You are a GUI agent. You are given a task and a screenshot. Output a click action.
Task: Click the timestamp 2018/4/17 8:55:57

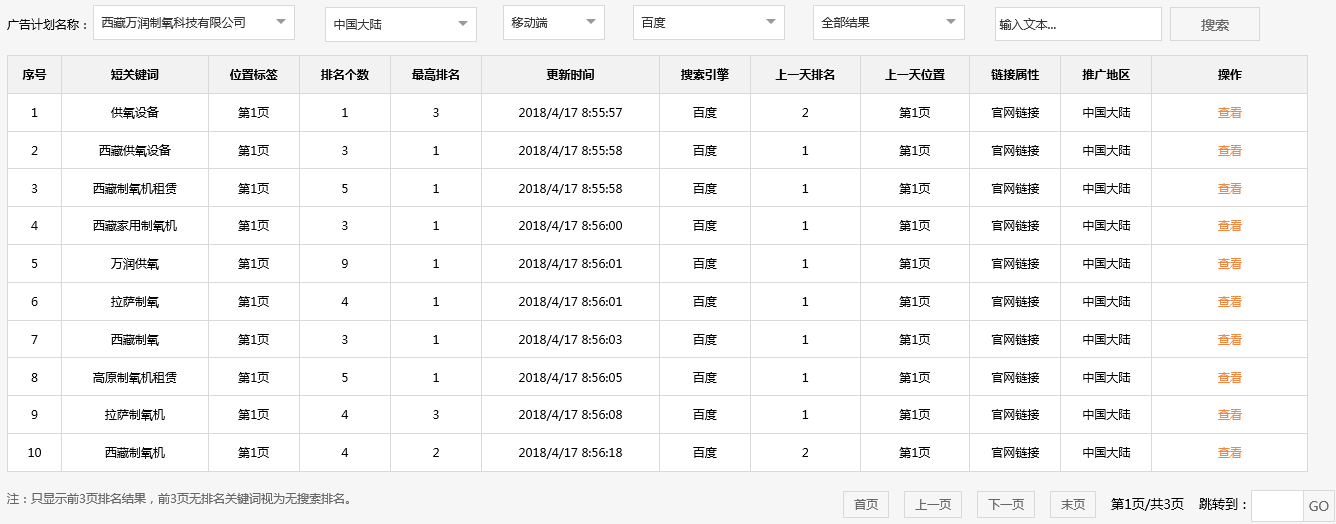point(570,113)
